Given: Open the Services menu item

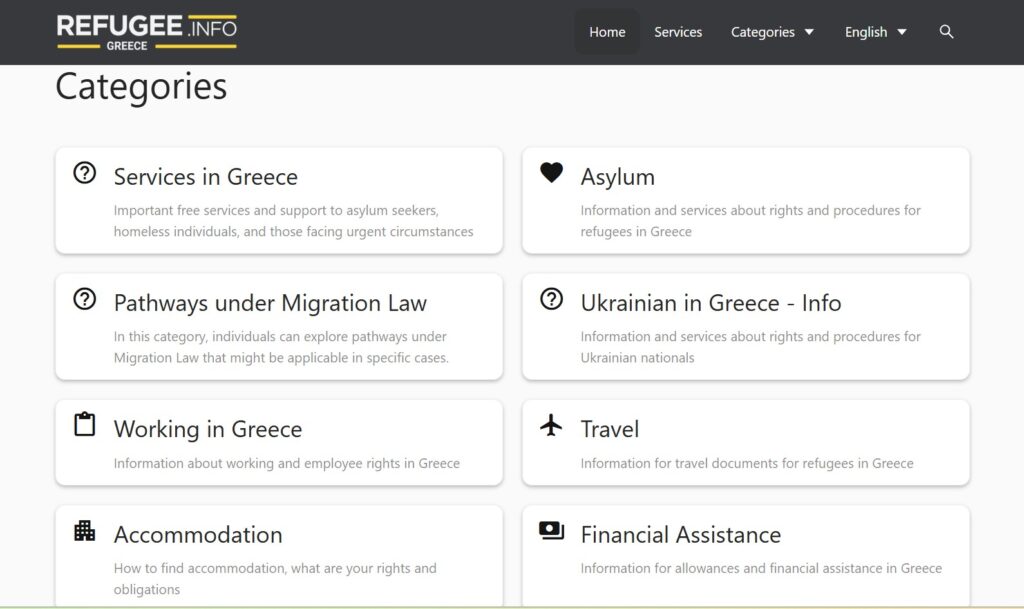Looking at the screenshot, I should point(678,32).
